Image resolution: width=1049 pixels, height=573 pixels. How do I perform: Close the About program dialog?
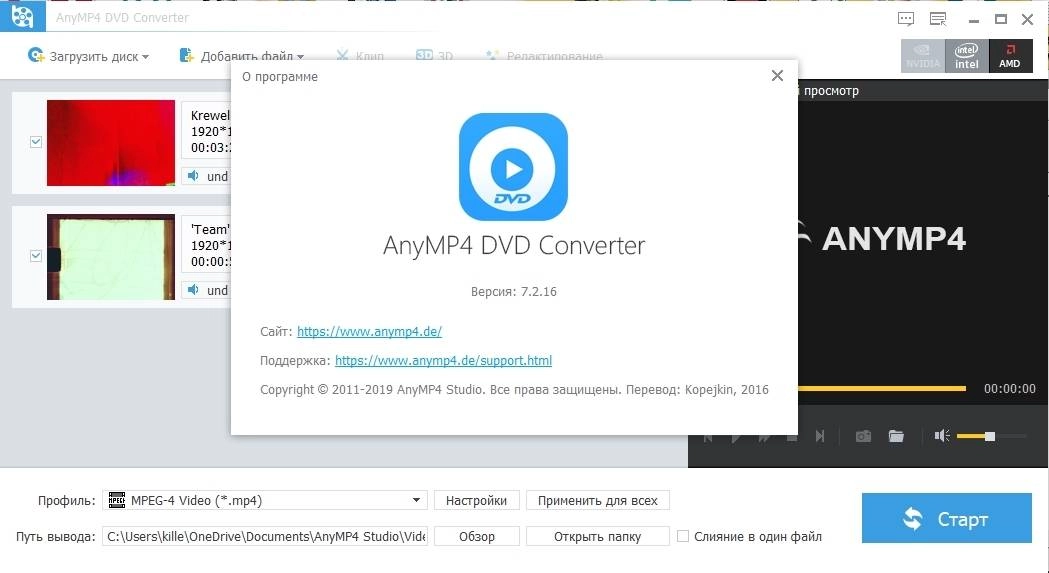coord(777,76)
